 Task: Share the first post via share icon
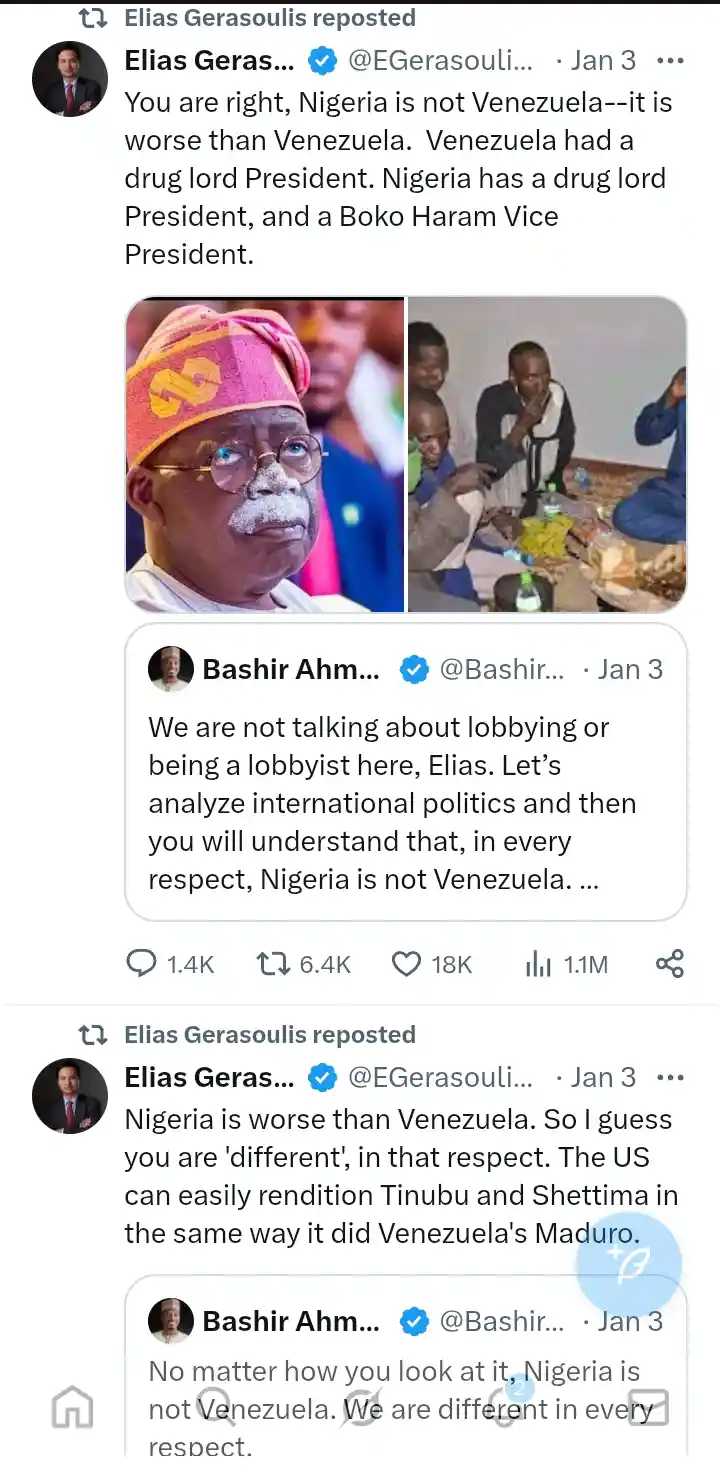pyautogui.click(x=669, y=963)
